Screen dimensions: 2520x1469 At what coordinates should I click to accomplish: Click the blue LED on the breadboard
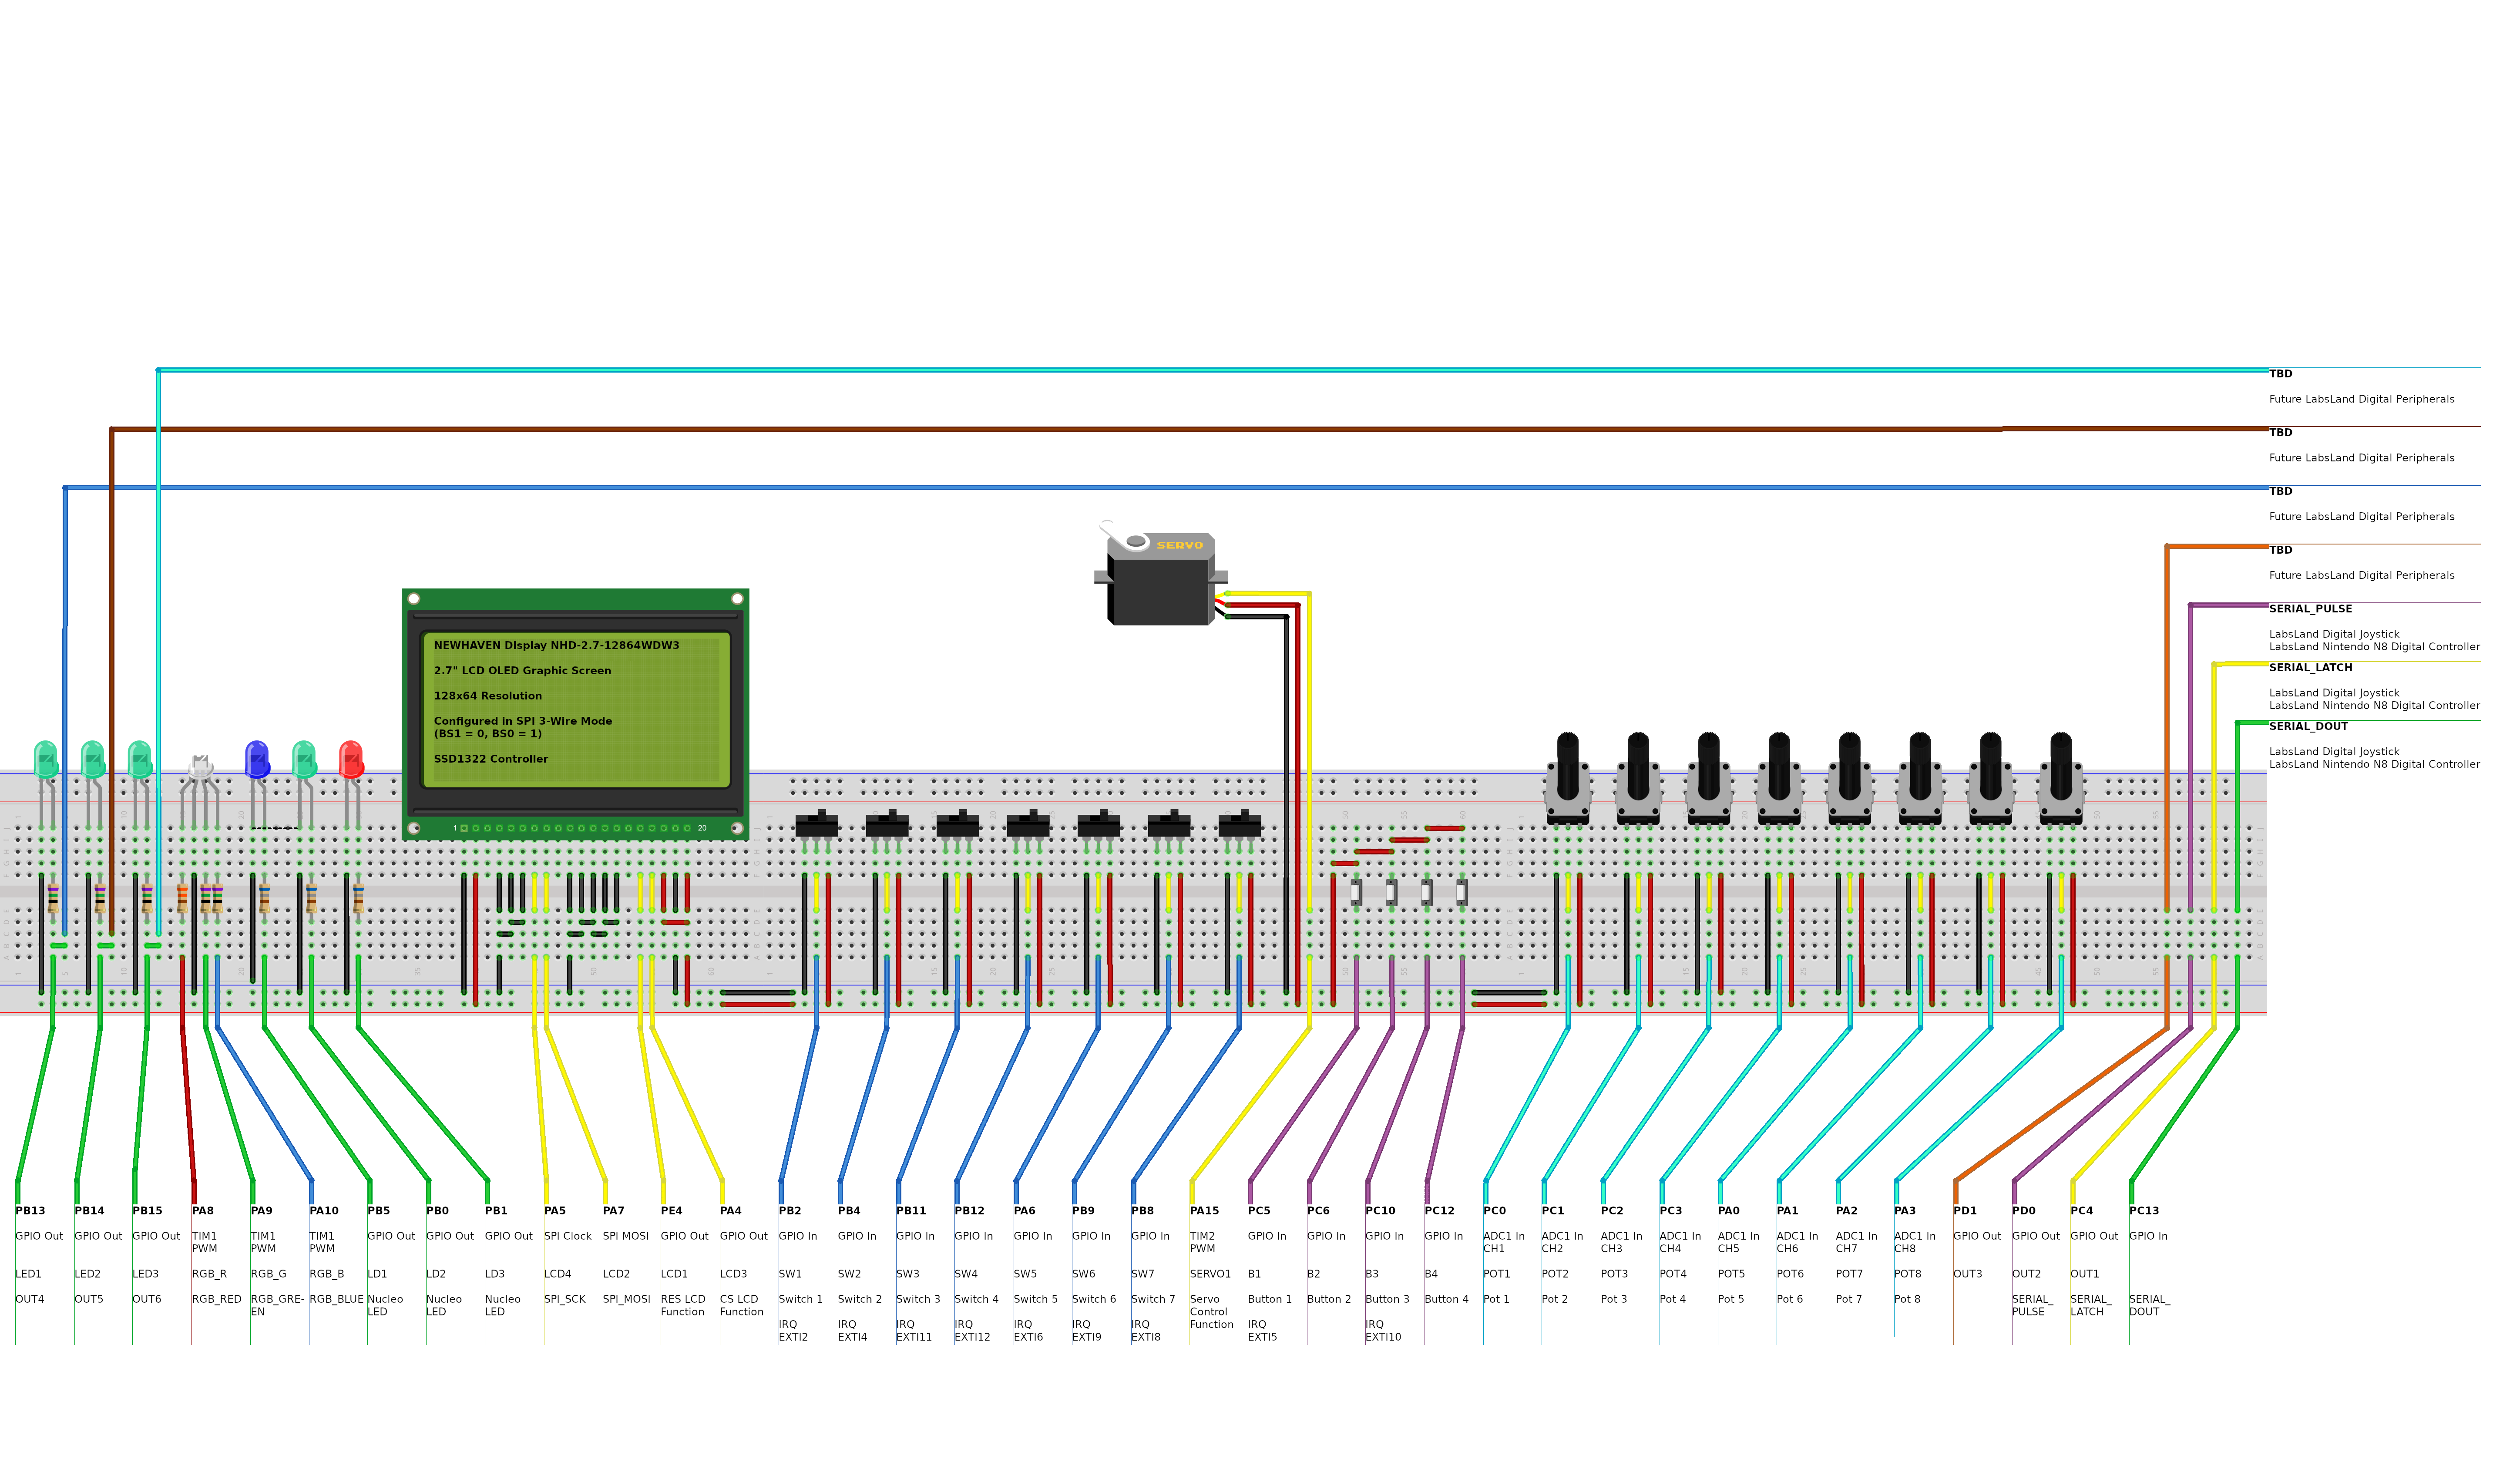point(257,759)
